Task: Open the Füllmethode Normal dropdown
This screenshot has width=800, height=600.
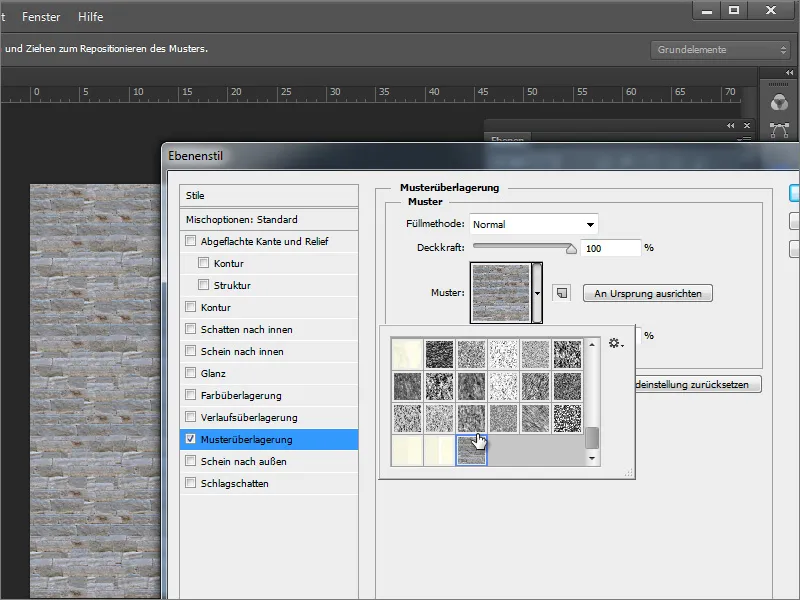Action: (534, 224)
